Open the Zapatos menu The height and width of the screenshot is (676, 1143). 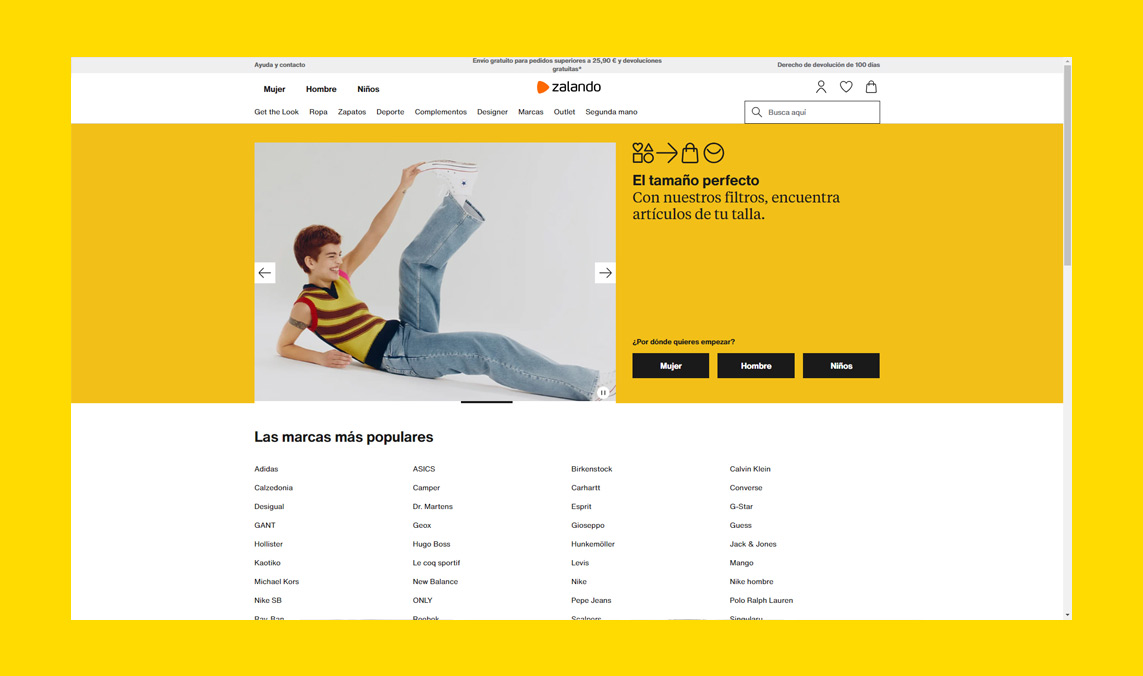point(351,112)
